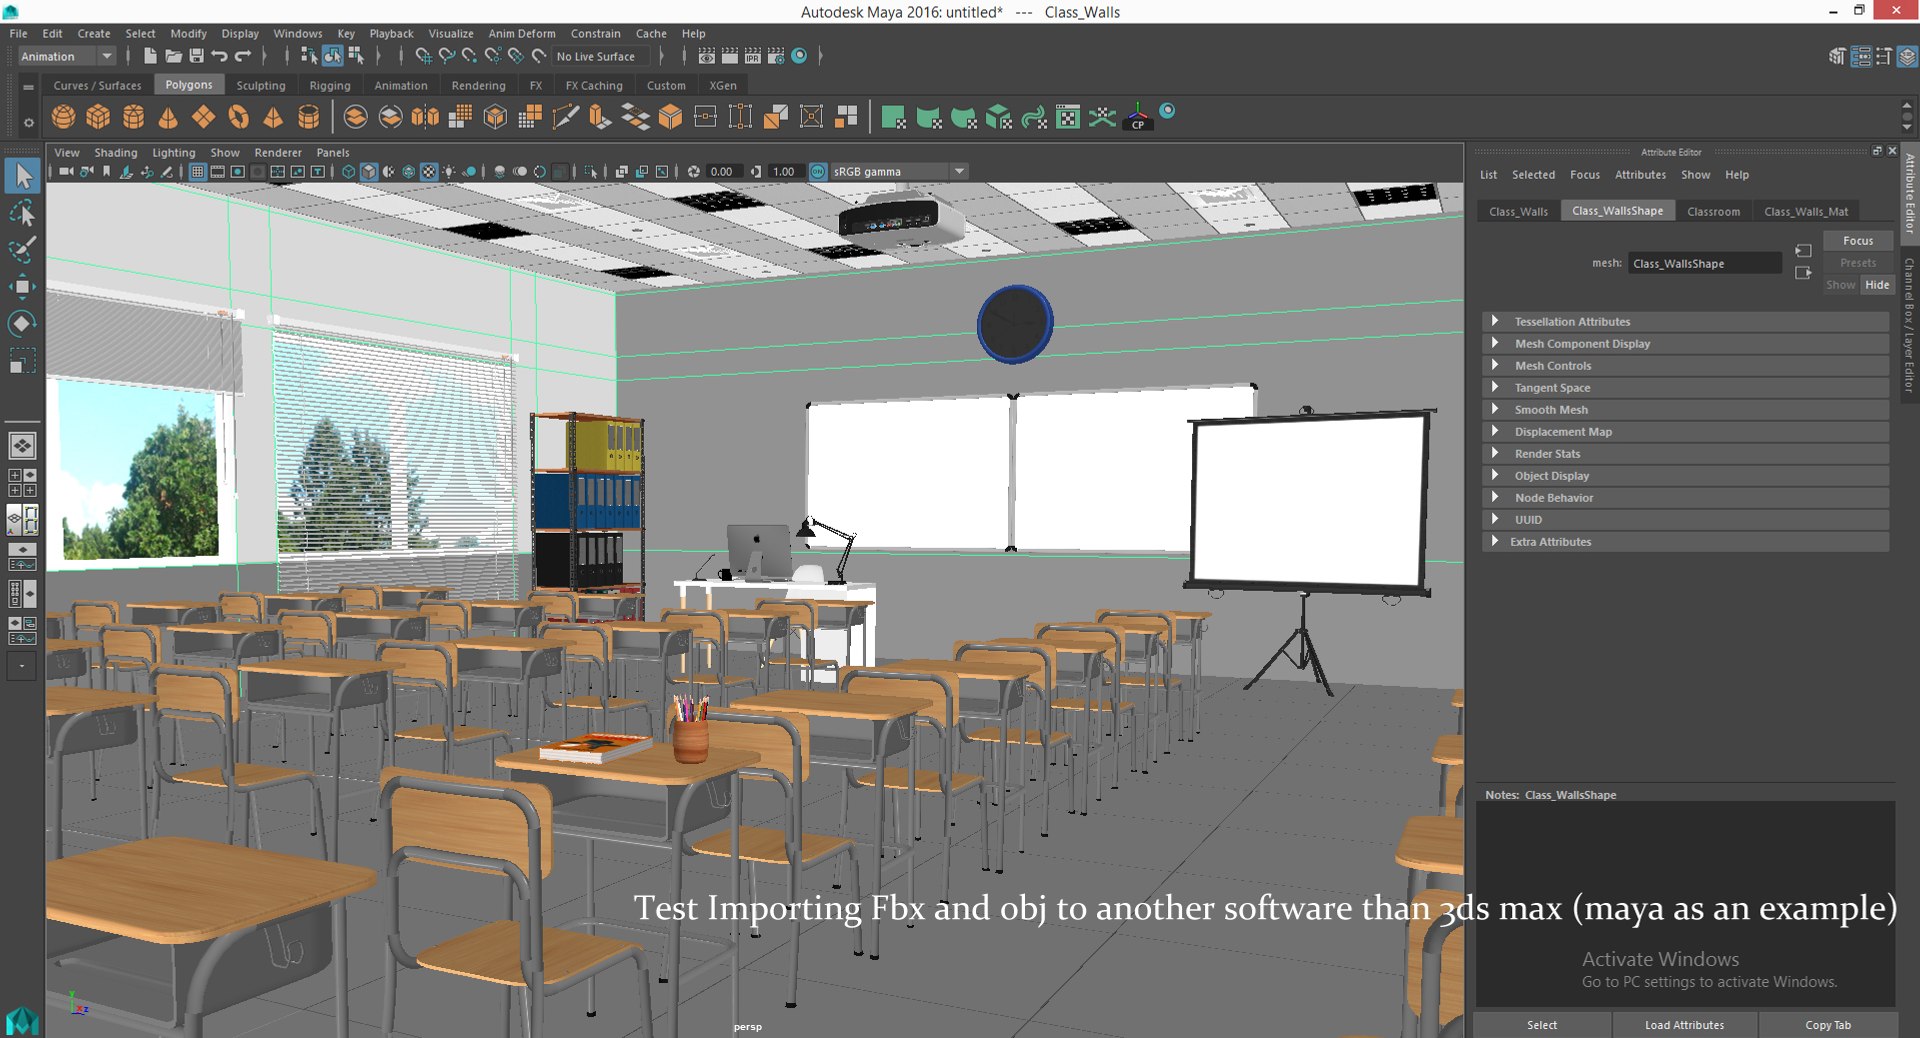Click the Open Scene folder icon
Viewport: 1920px width, 1038px height.
click(x=173, y=56)
